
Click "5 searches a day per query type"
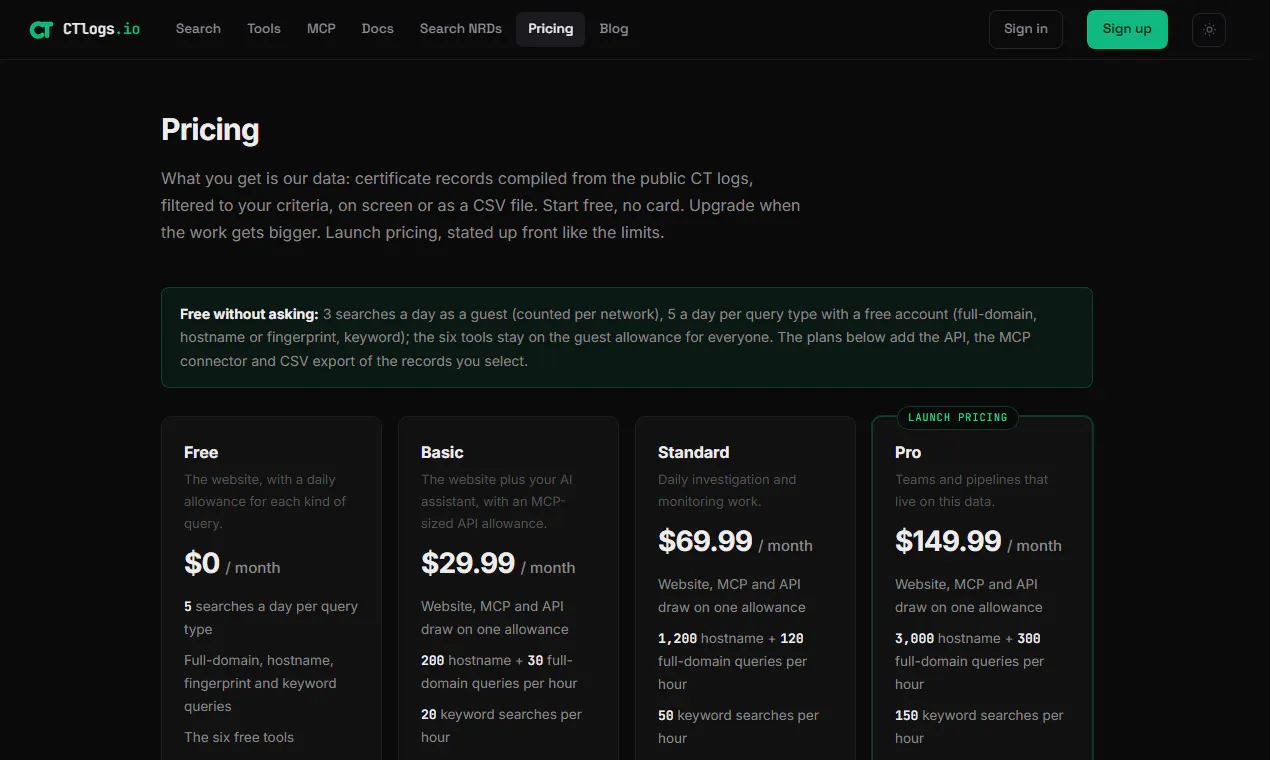(271, 618)
